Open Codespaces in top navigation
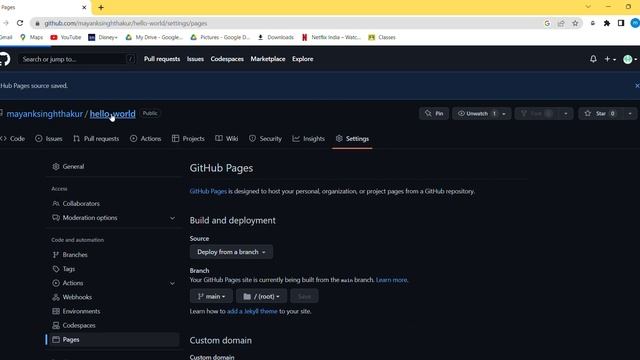 [227, 59]
